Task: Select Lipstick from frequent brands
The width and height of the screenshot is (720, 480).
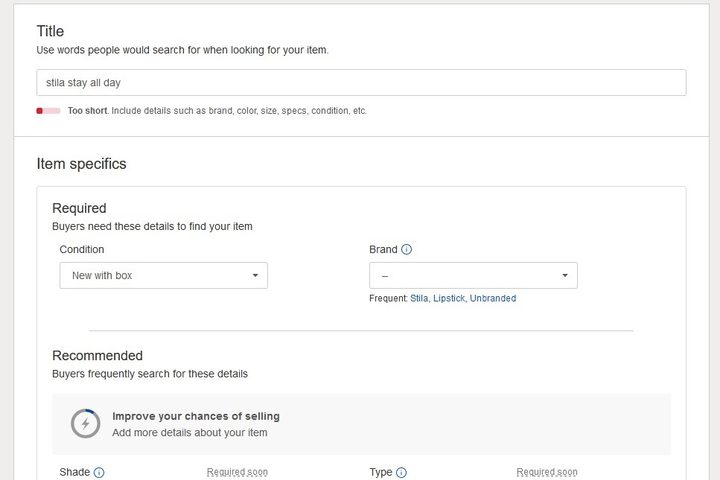Action: coord(449,299)
